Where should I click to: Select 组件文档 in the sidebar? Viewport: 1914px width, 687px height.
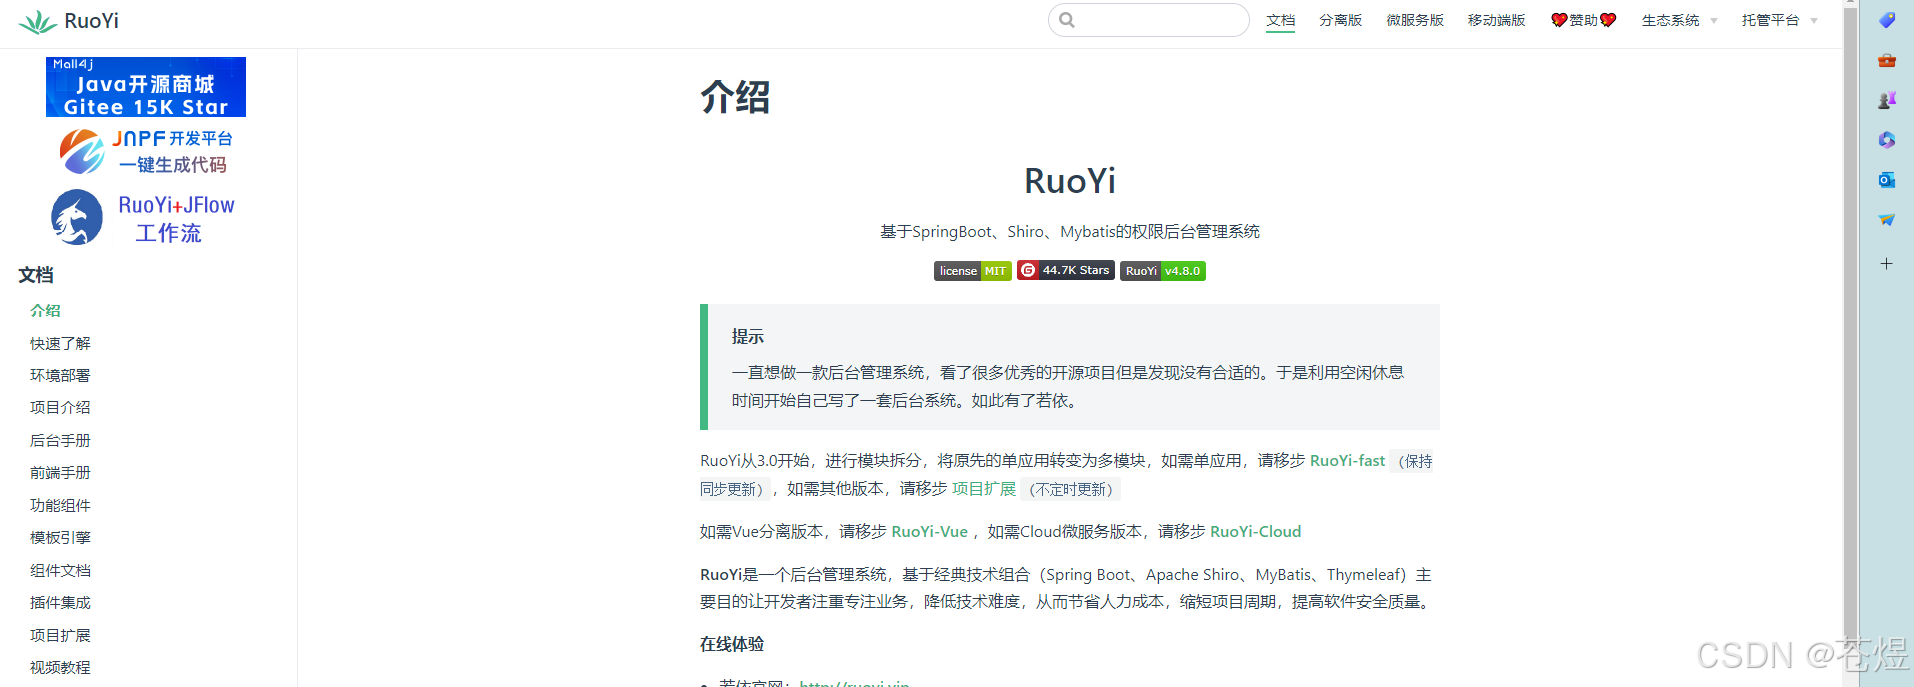tap(60, 570)
